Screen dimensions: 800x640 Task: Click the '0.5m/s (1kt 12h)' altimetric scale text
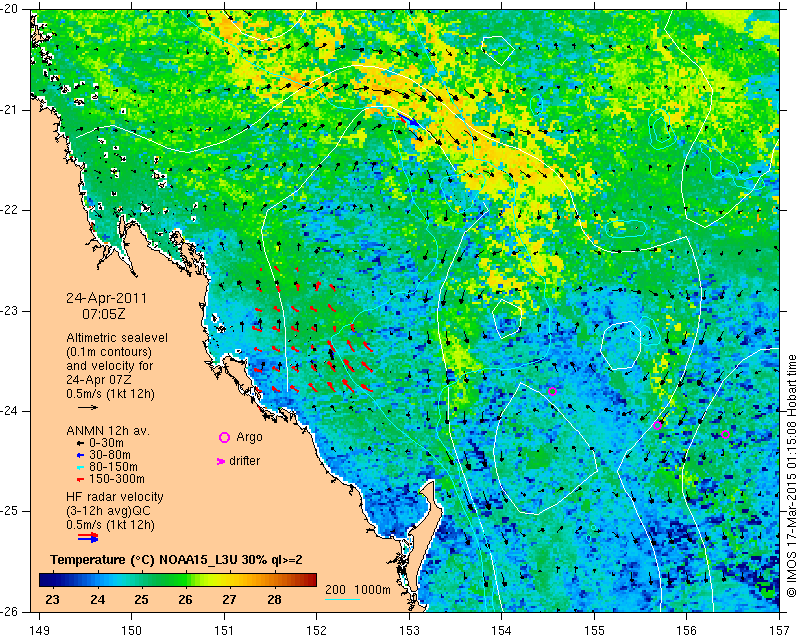pos(110,394)
